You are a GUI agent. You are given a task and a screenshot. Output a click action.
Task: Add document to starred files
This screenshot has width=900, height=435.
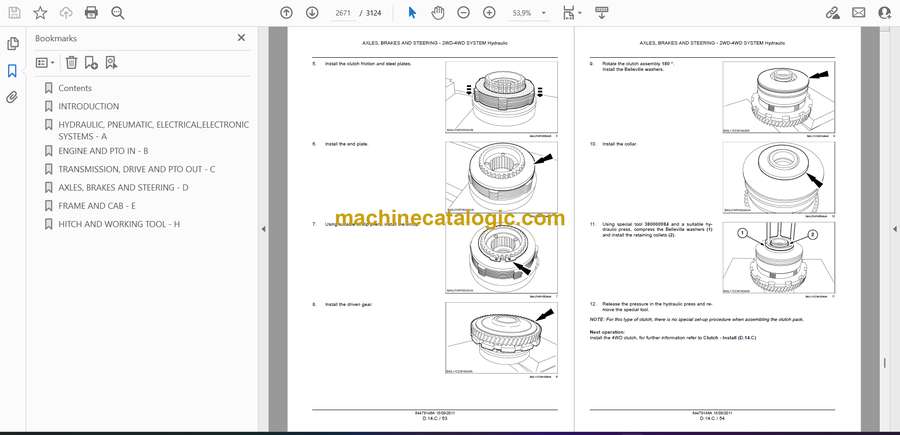[x=40, y=13]
